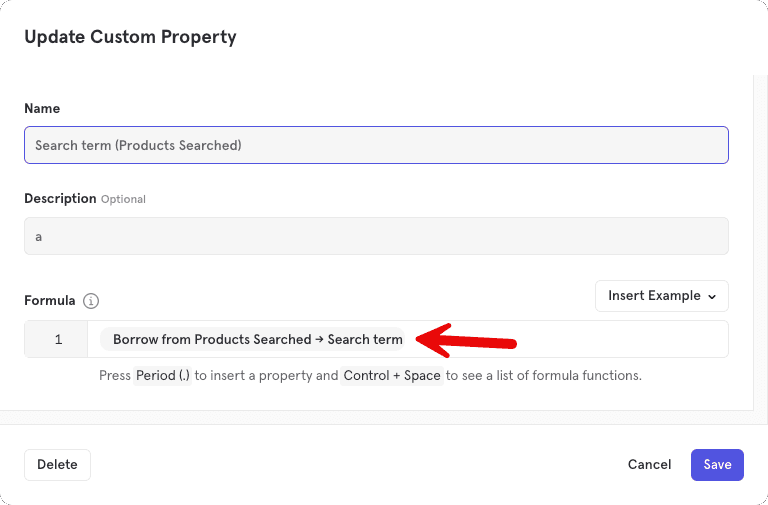
Task: Click formula line number 1 gutter
Action: click(x=57, y=340)
